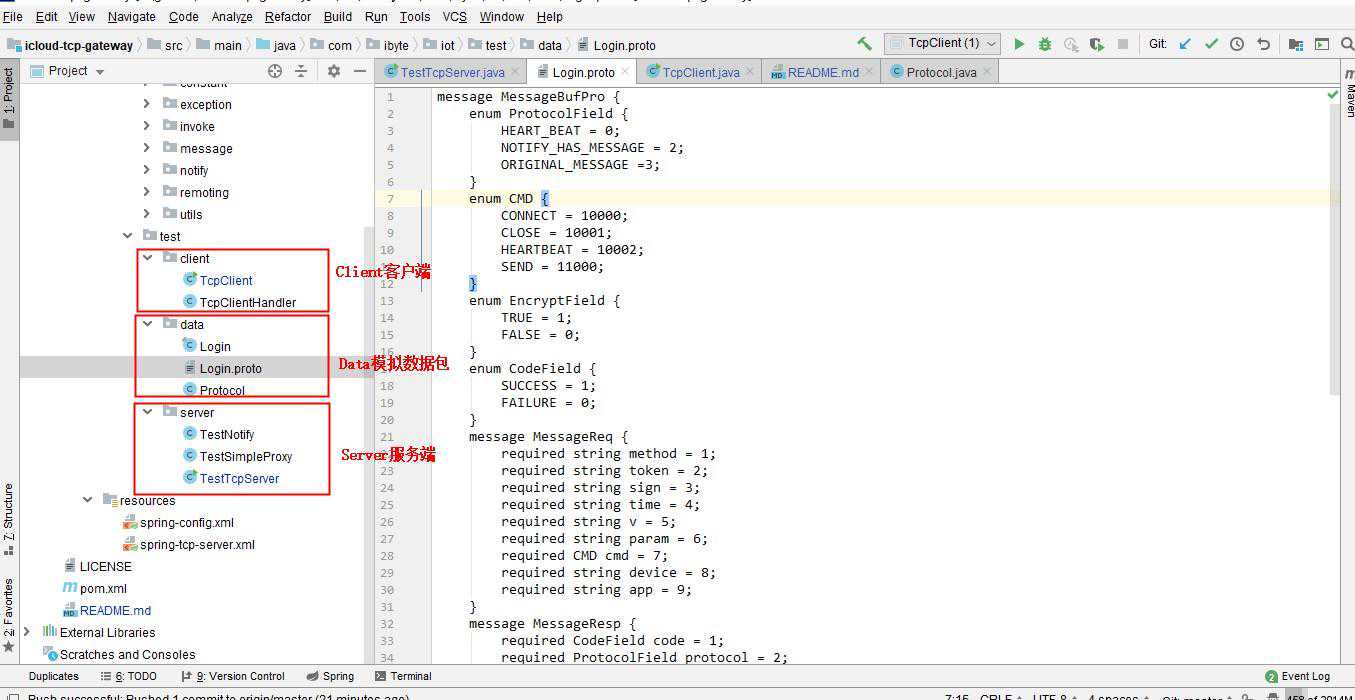Start debugging with the bug icon
Screen dimensions: 1355x700
(1045, 44)
